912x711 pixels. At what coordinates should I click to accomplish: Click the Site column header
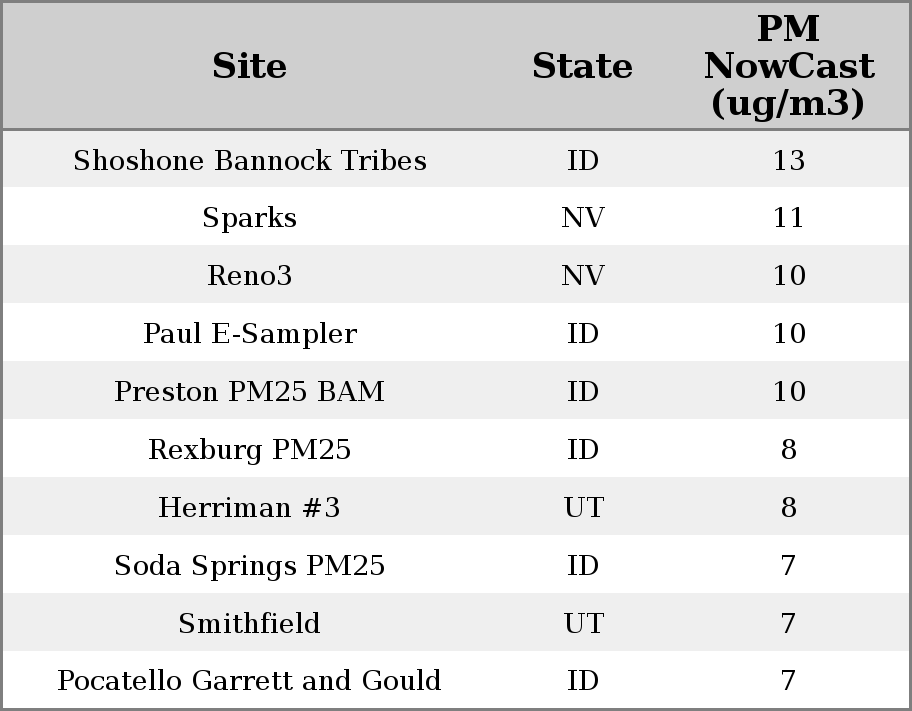pos(249,66)
